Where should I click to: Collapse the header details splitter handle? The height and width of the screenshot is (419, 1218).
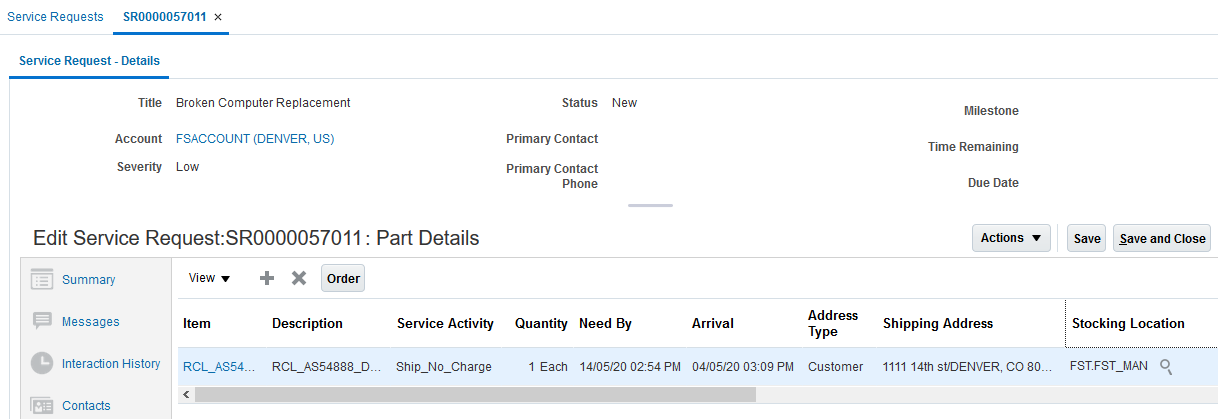[650, 206]
